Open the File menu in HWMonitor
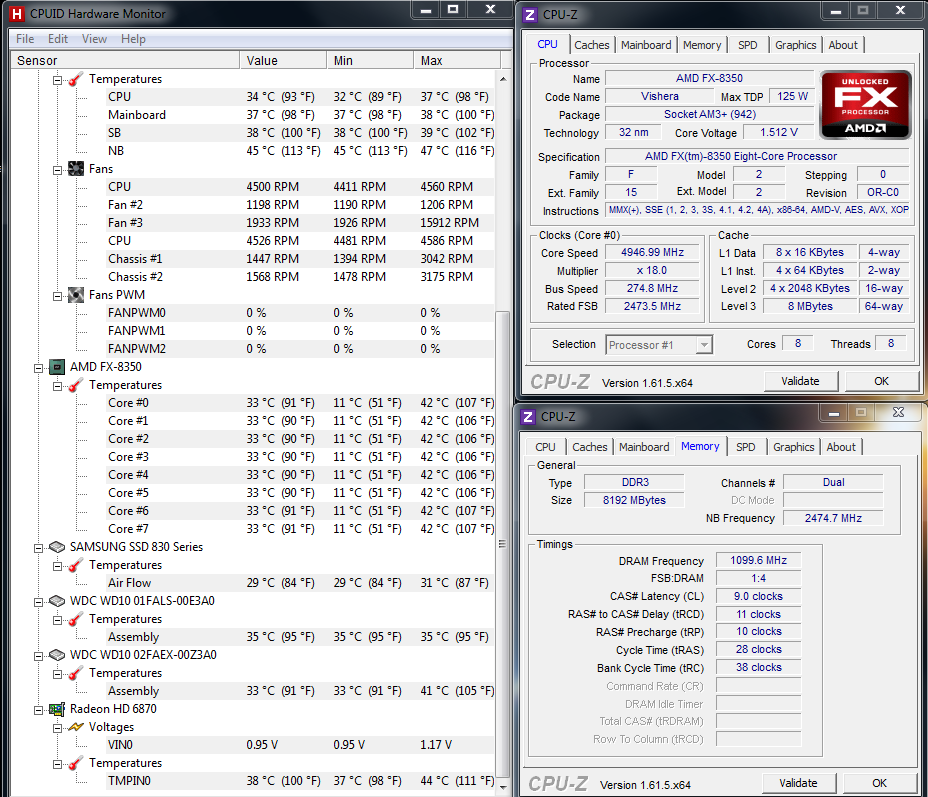928x797 pixels. coord(25,39)
